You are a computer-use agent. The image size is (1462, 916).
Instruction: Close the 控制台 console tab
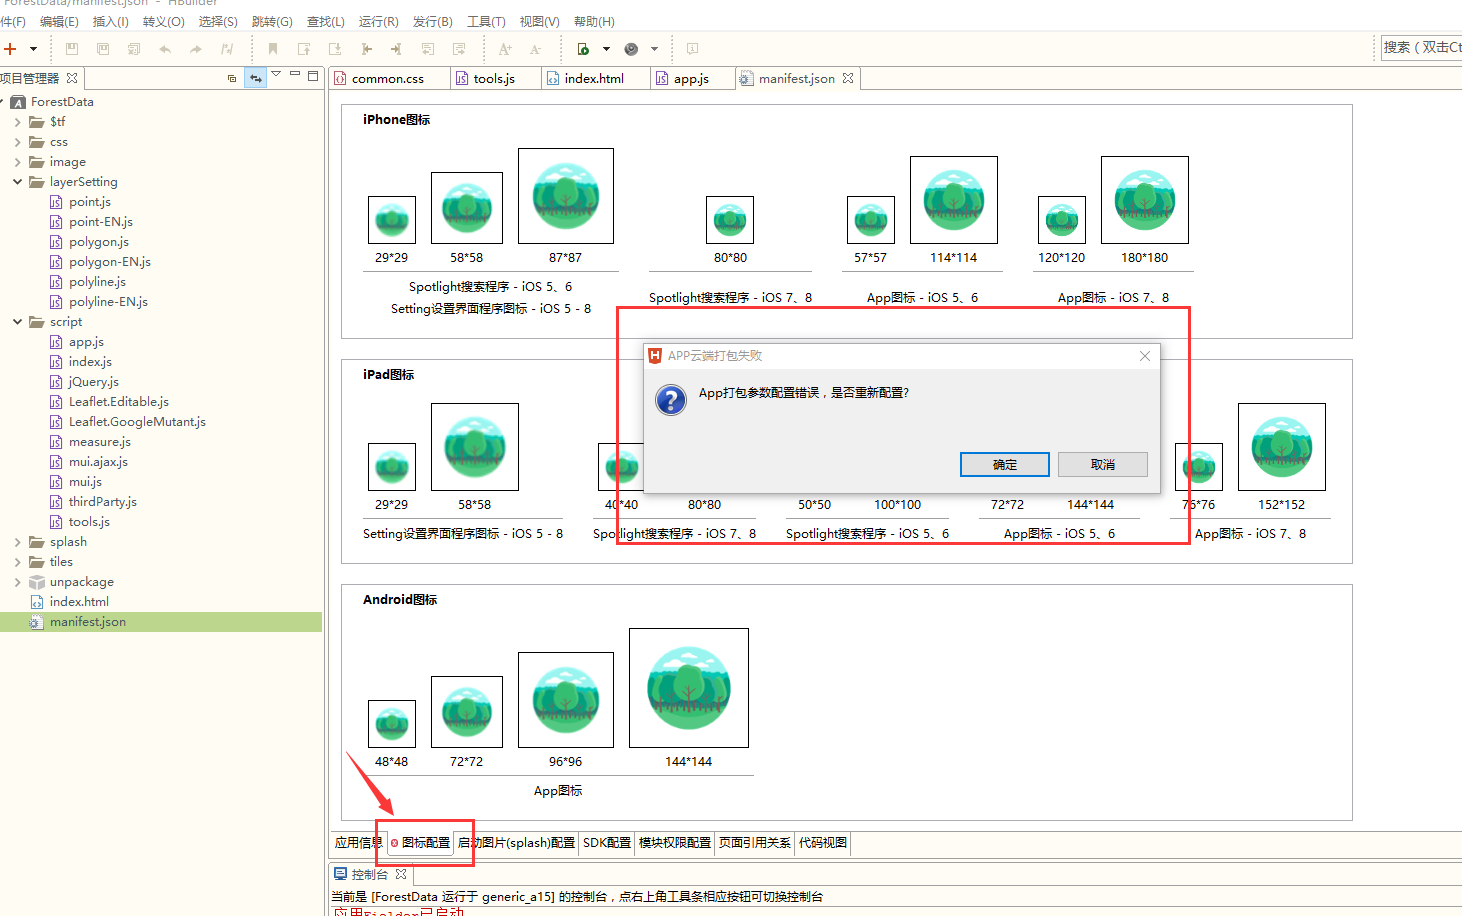401,874
